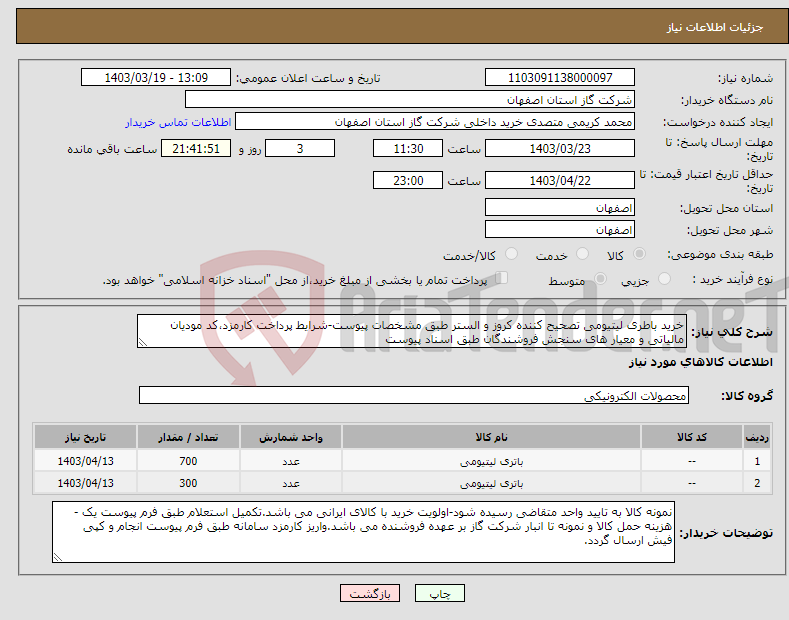Click the buyer organization name field
789x620 pixels.
coord(410,100)
